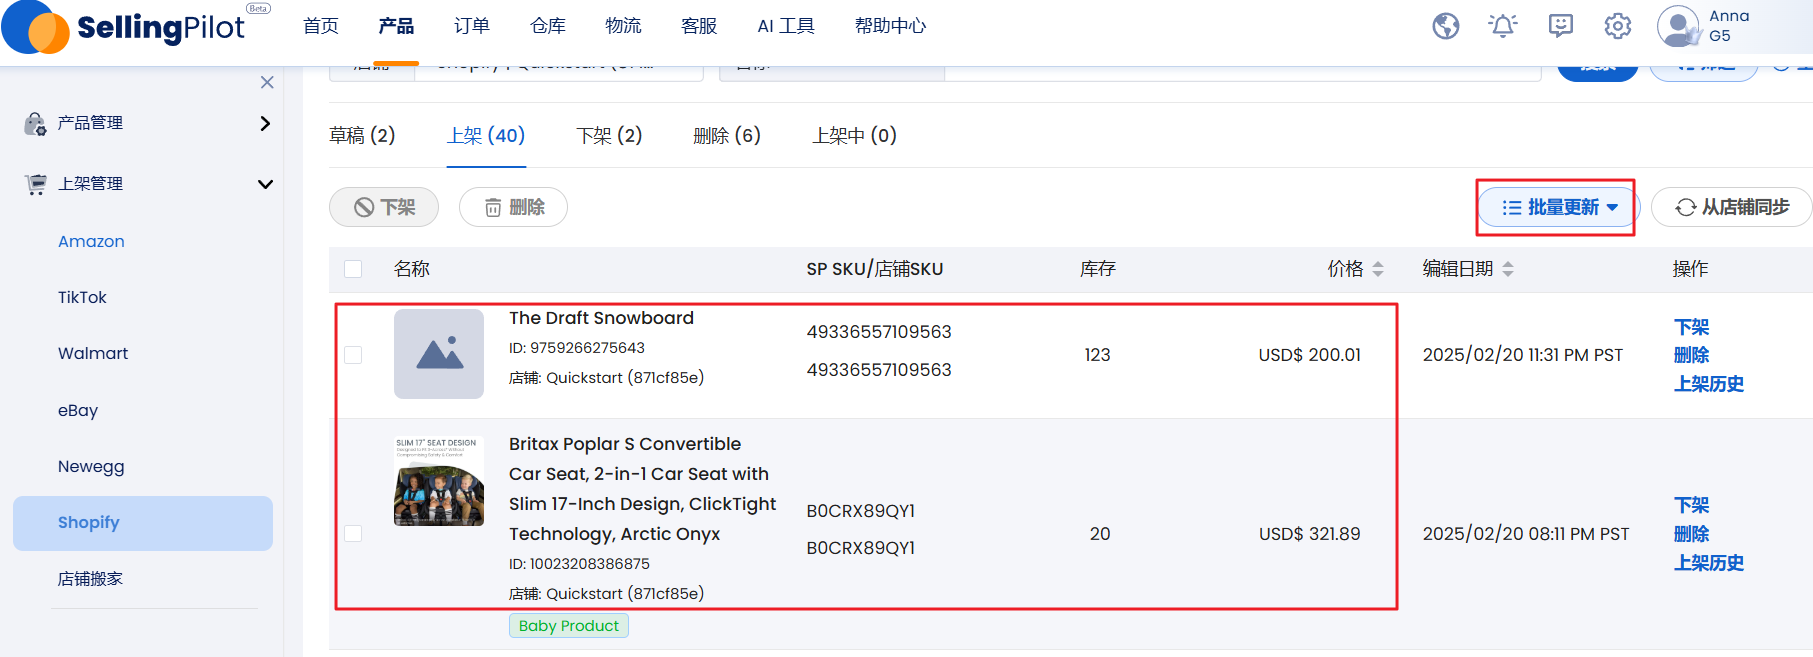
Task: Click the bulk 删除 button
Action: [x=513, y=207]
